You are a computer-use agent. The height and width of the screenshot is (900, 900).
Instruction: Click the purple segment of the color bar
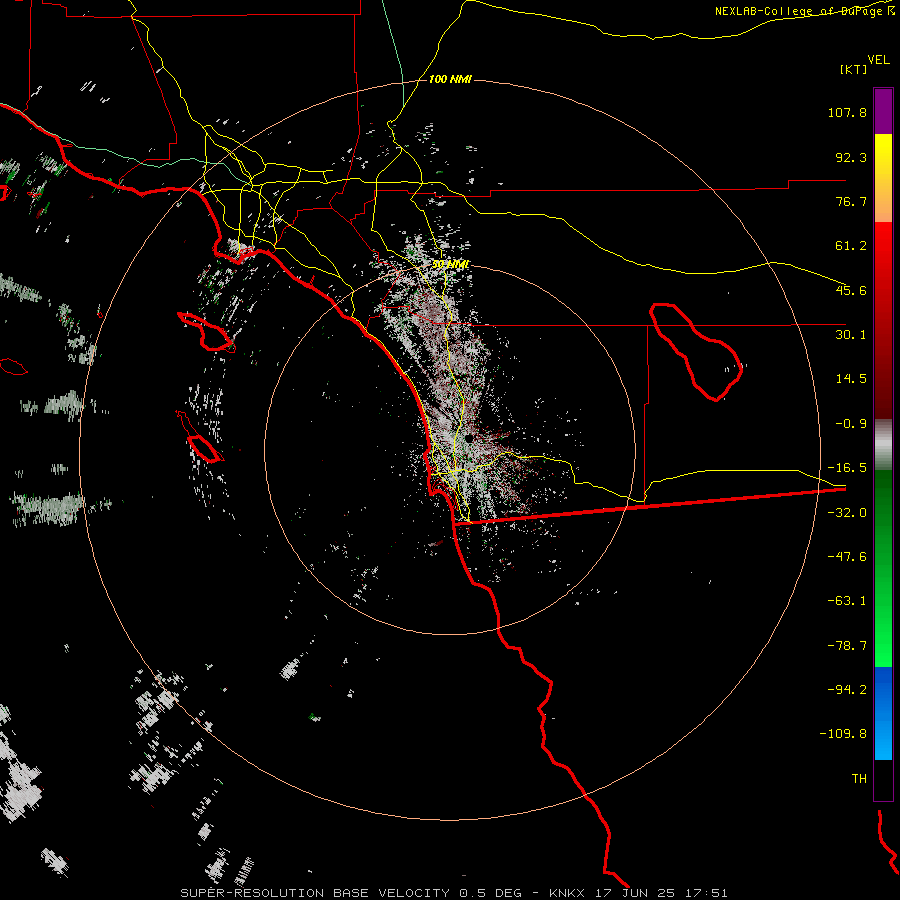tap(883, 111)
